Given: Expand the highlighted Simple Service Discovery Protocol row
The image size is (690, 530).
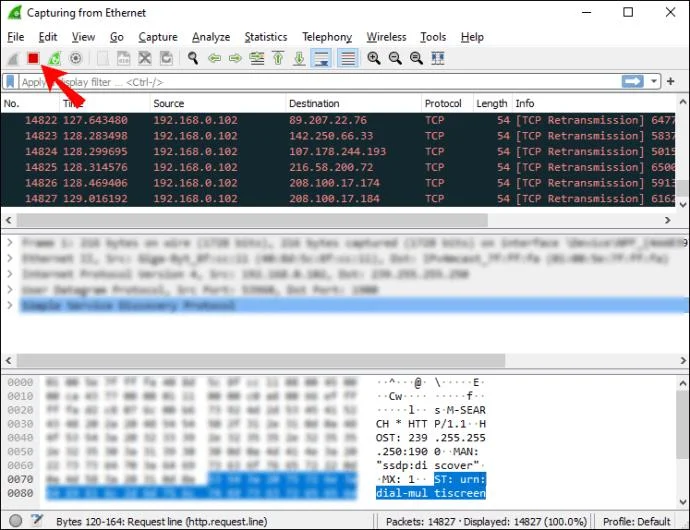Looking at the screenshot, I should (x=10, y=305).
